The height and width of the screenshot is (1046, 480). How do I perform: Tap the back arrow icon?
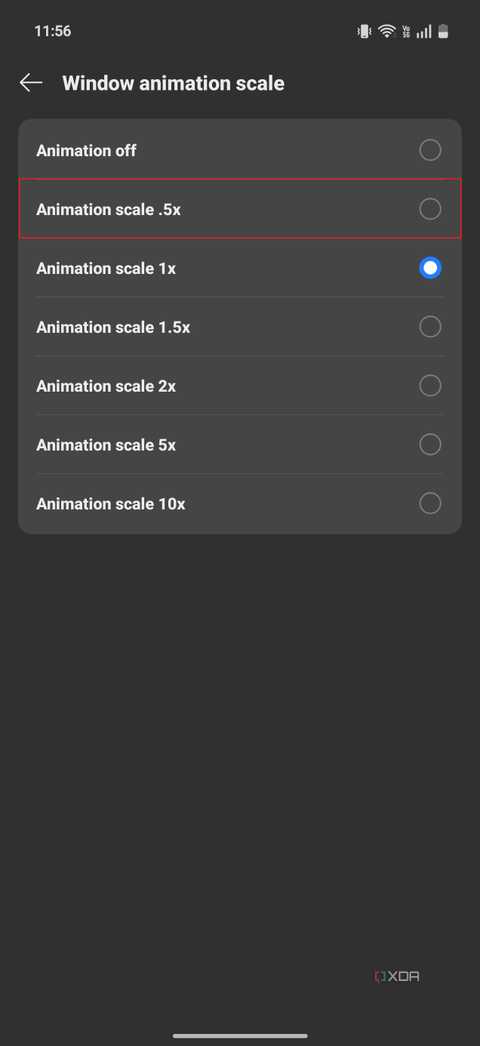tap(31, 83)
